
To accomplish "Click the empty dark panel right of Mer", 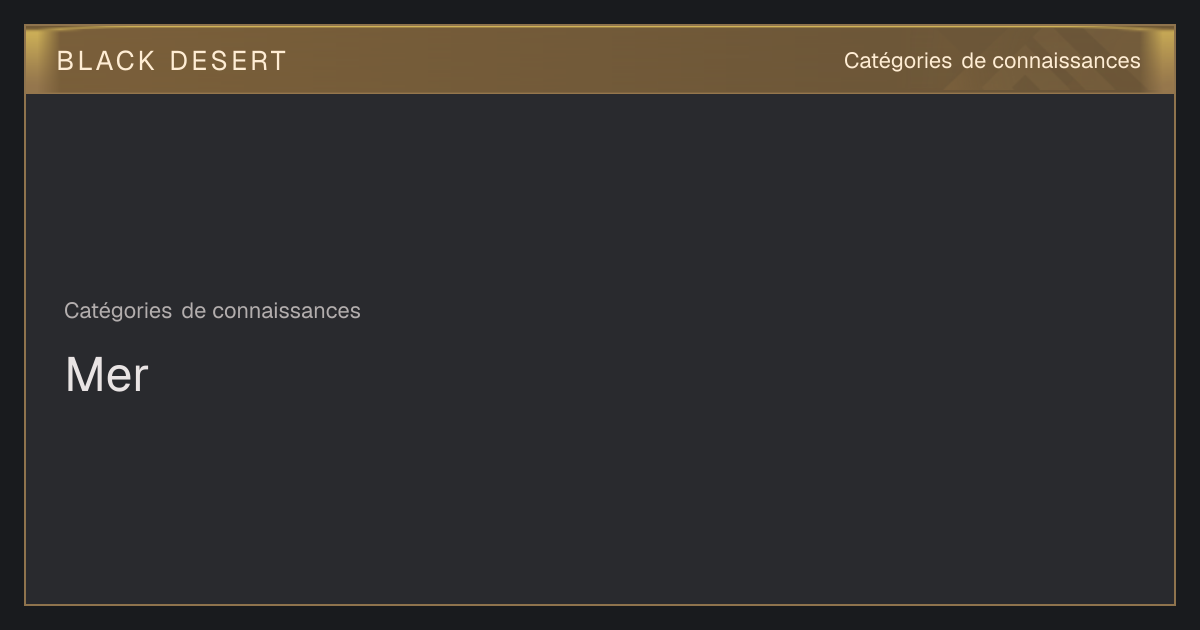I will (x=660, y=375).
